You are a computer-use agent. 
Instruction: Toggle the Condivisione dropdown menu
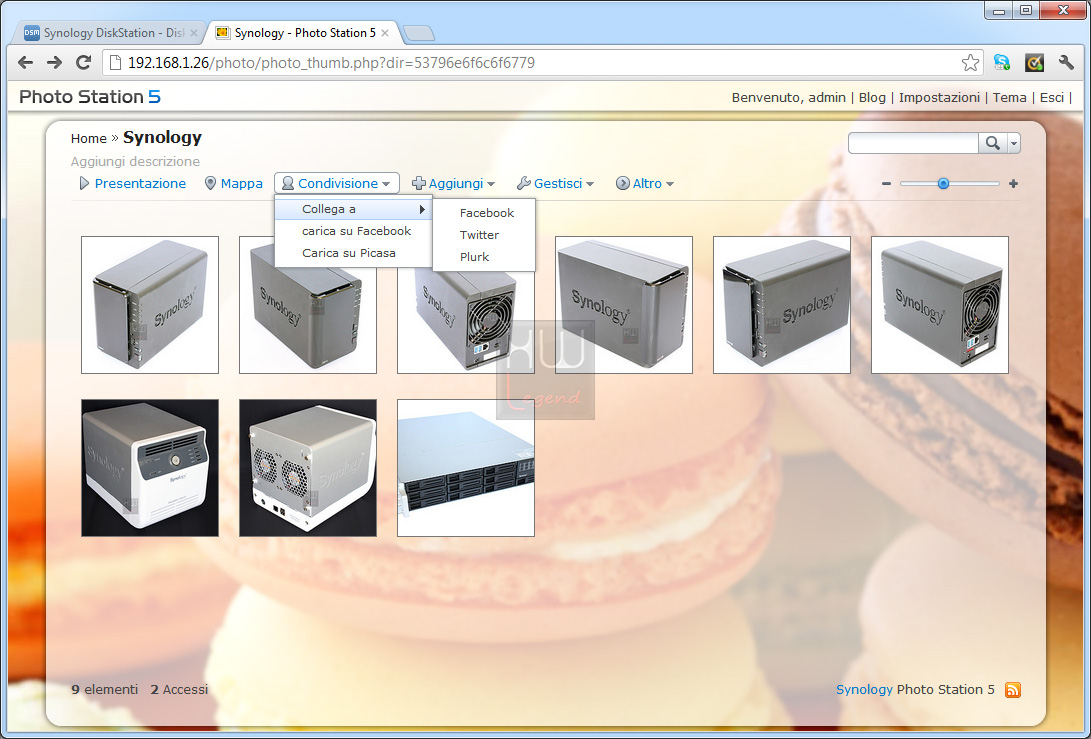(337, 184)
